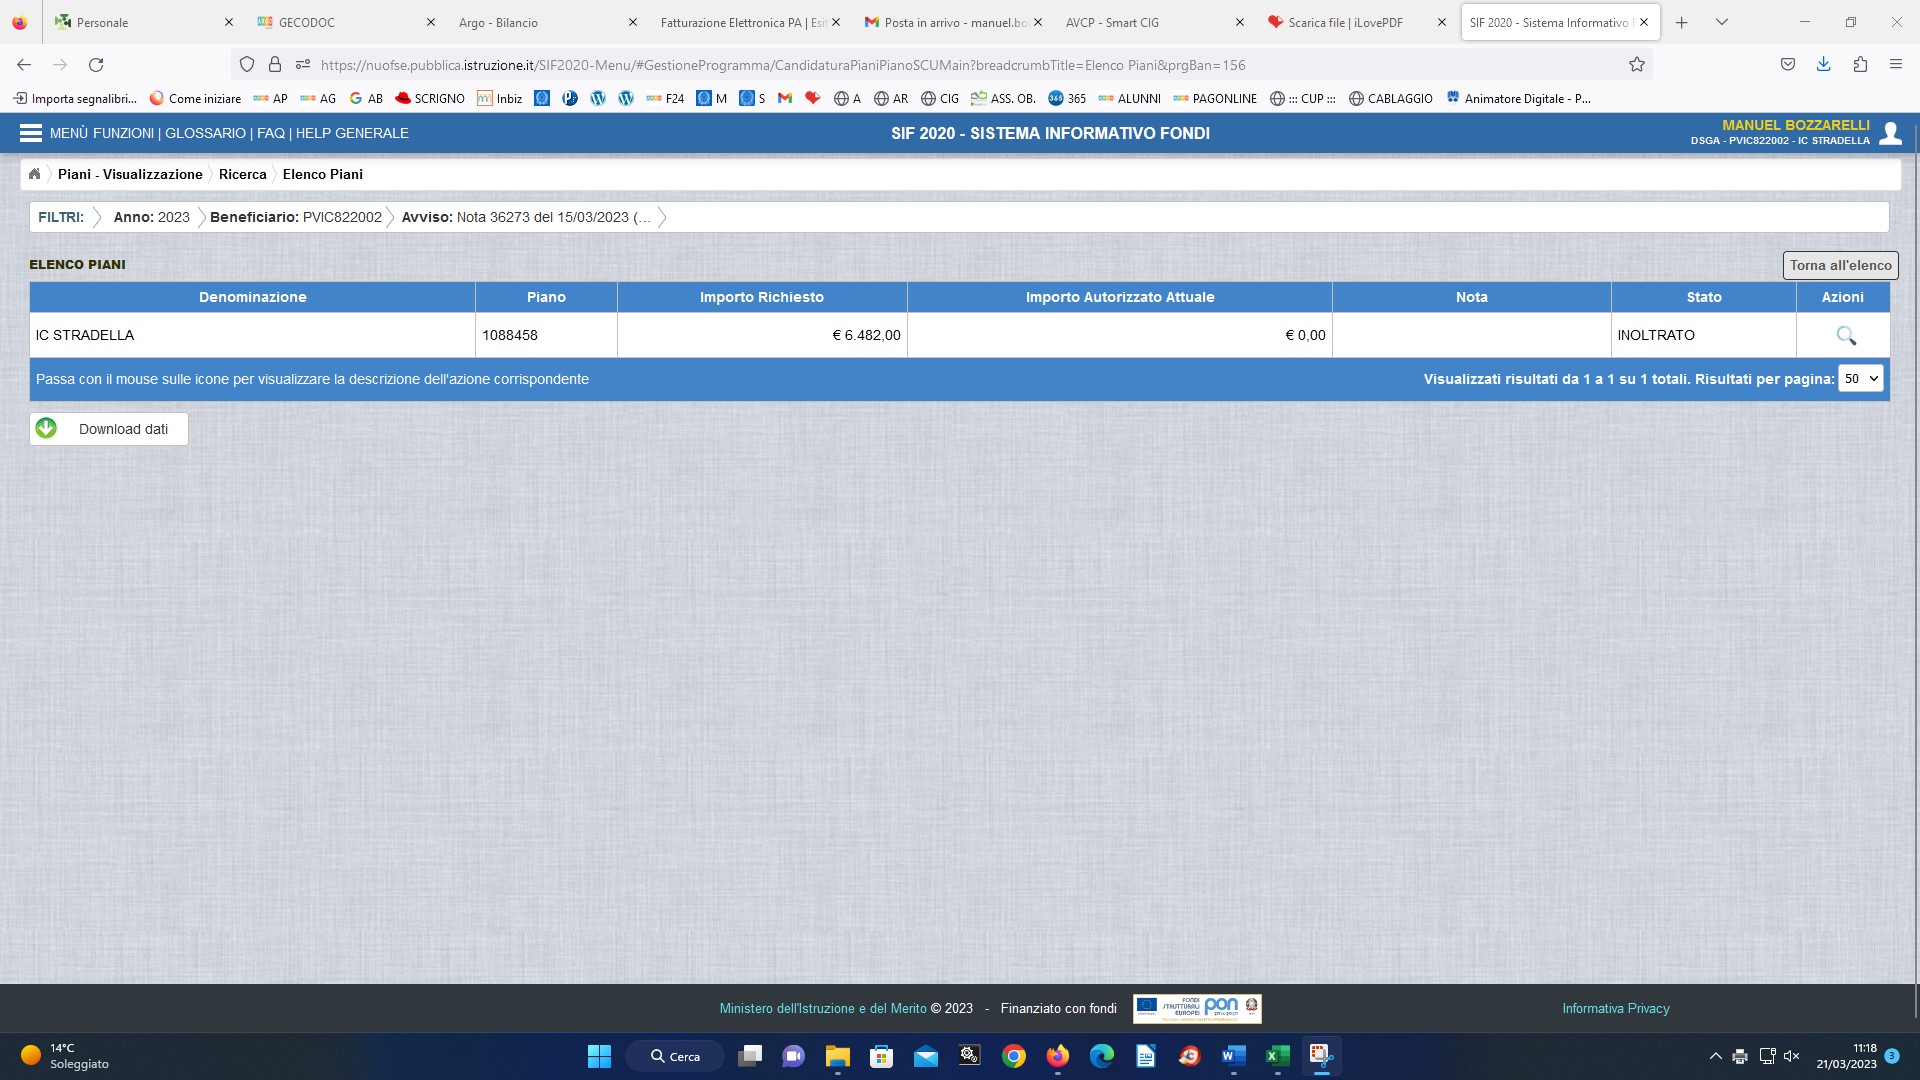Click the green Download dati arrow icon
Image resolution: width=1920 pixels, height=1080 pixels.
[x=46, y=429]
